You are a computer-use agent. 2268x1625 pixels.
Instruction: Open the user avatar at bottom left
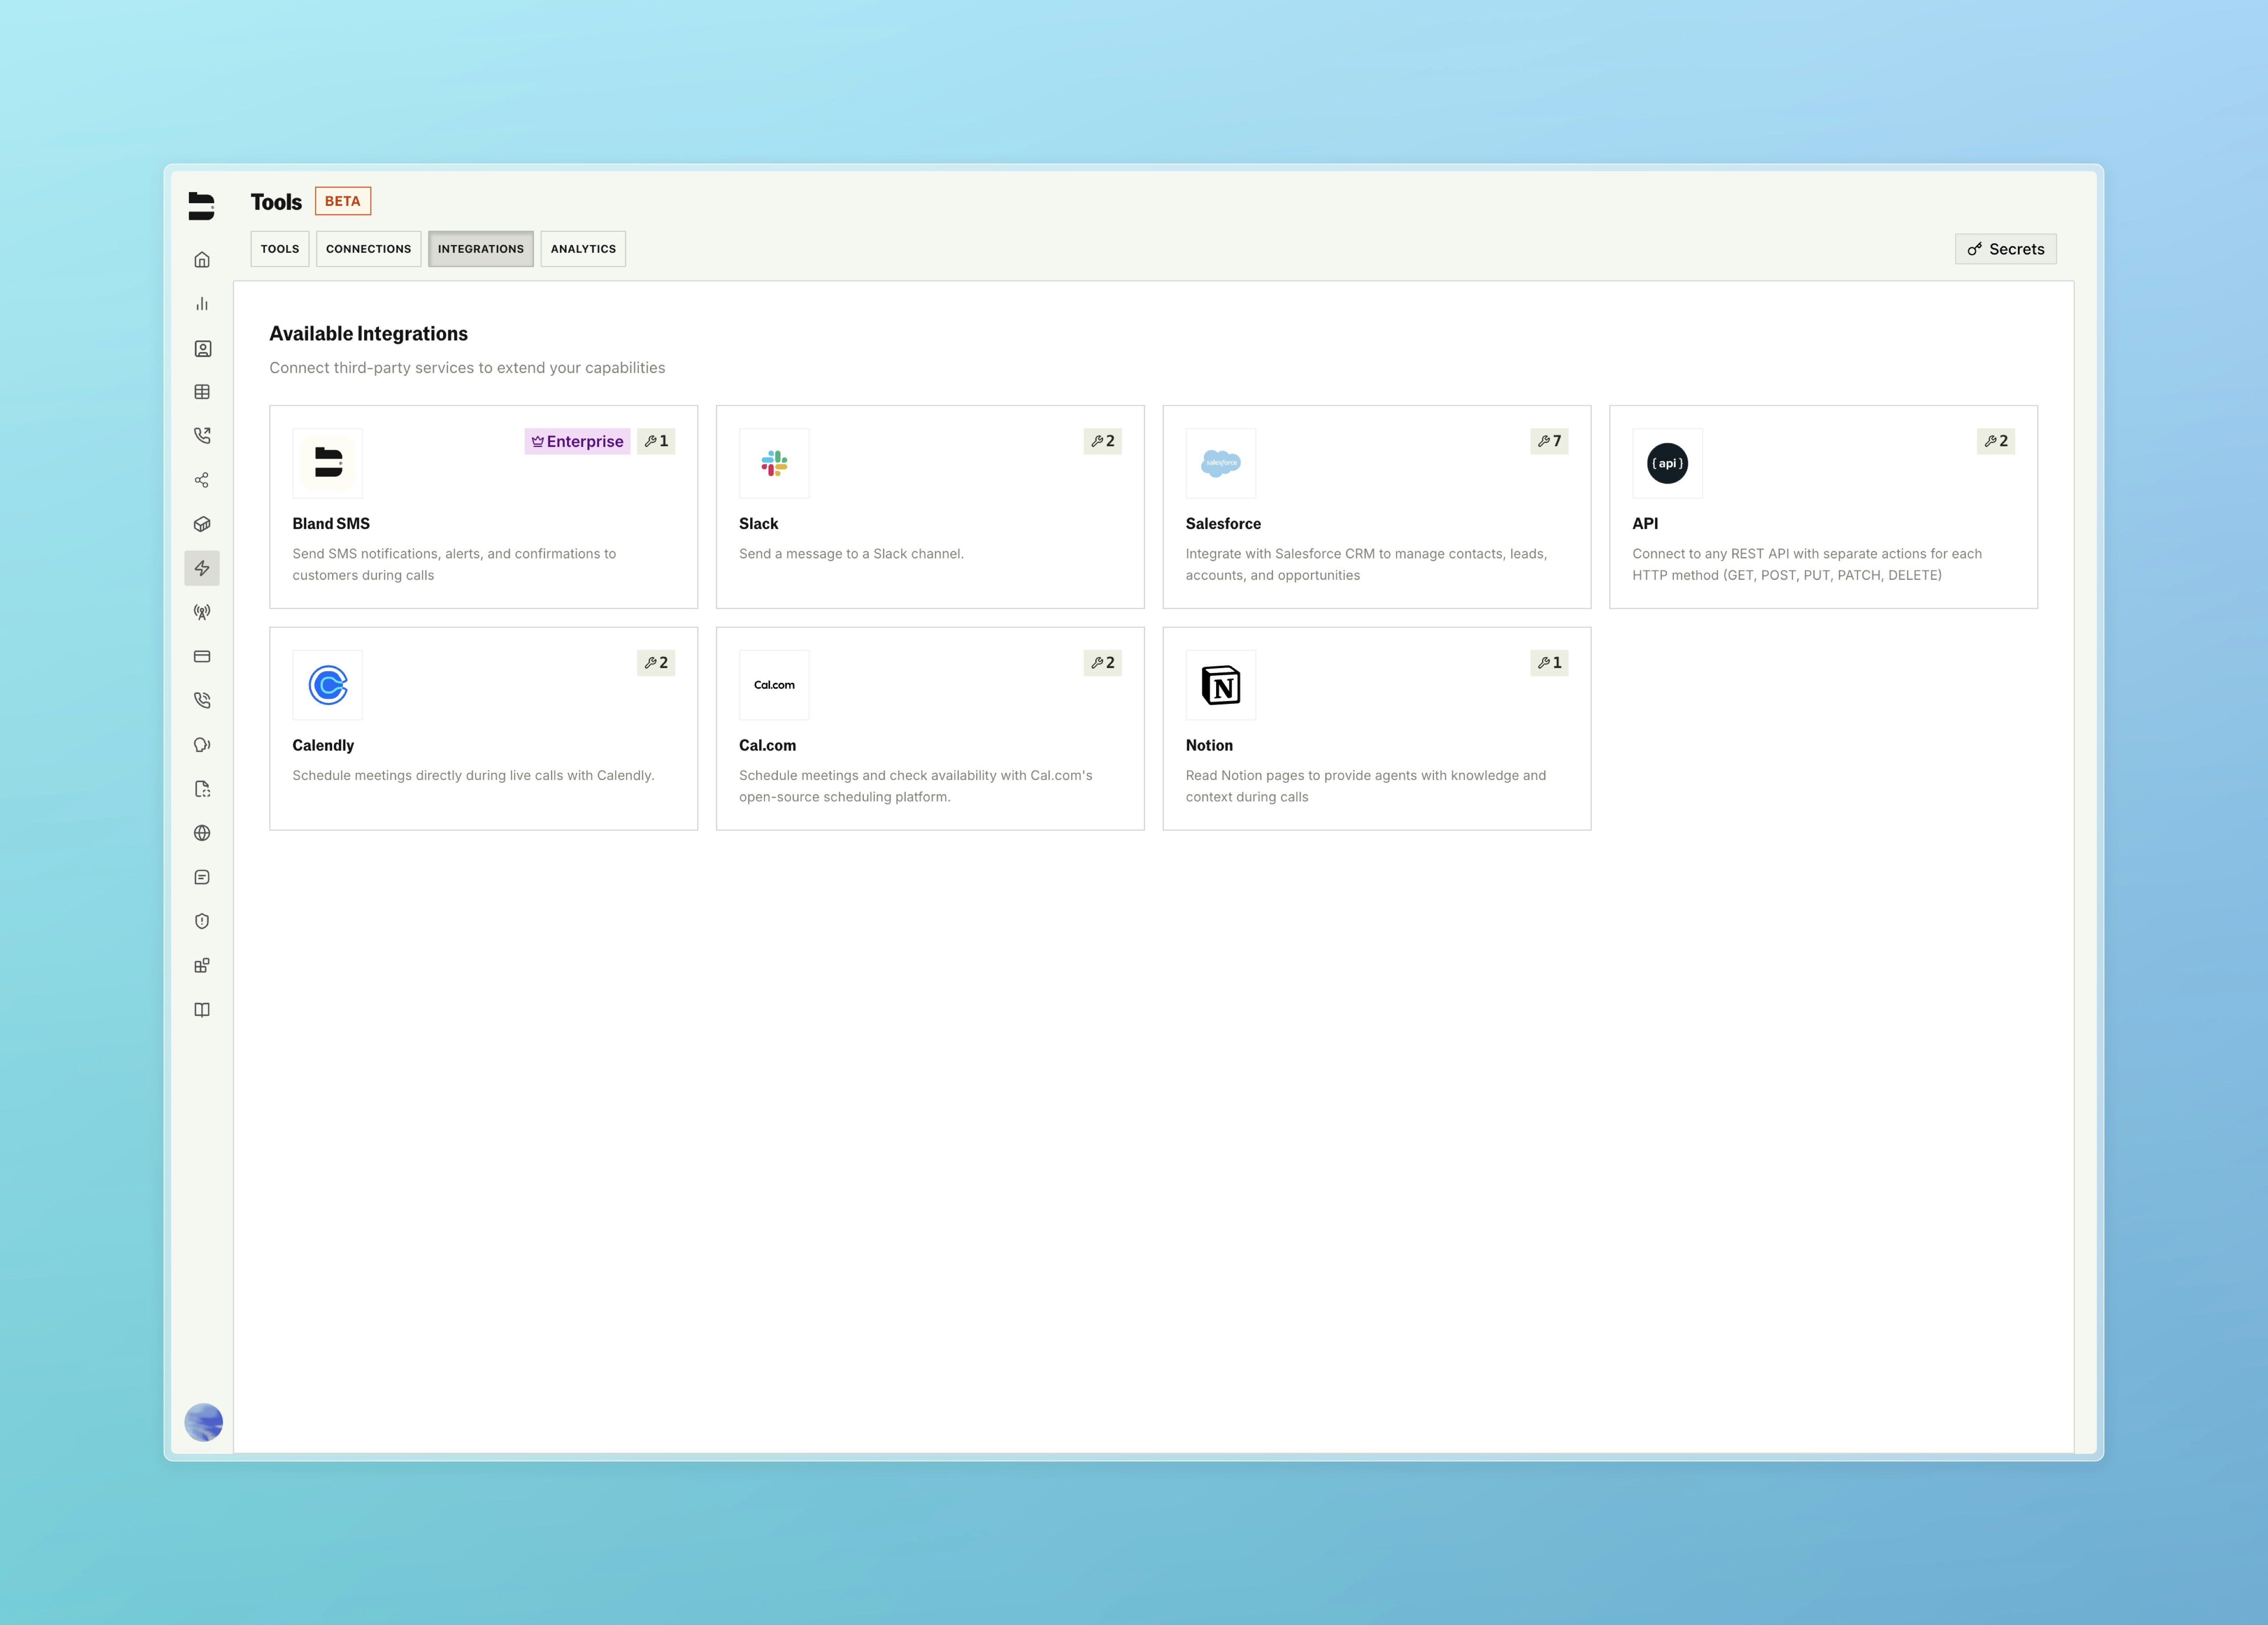click(203, 1422)
